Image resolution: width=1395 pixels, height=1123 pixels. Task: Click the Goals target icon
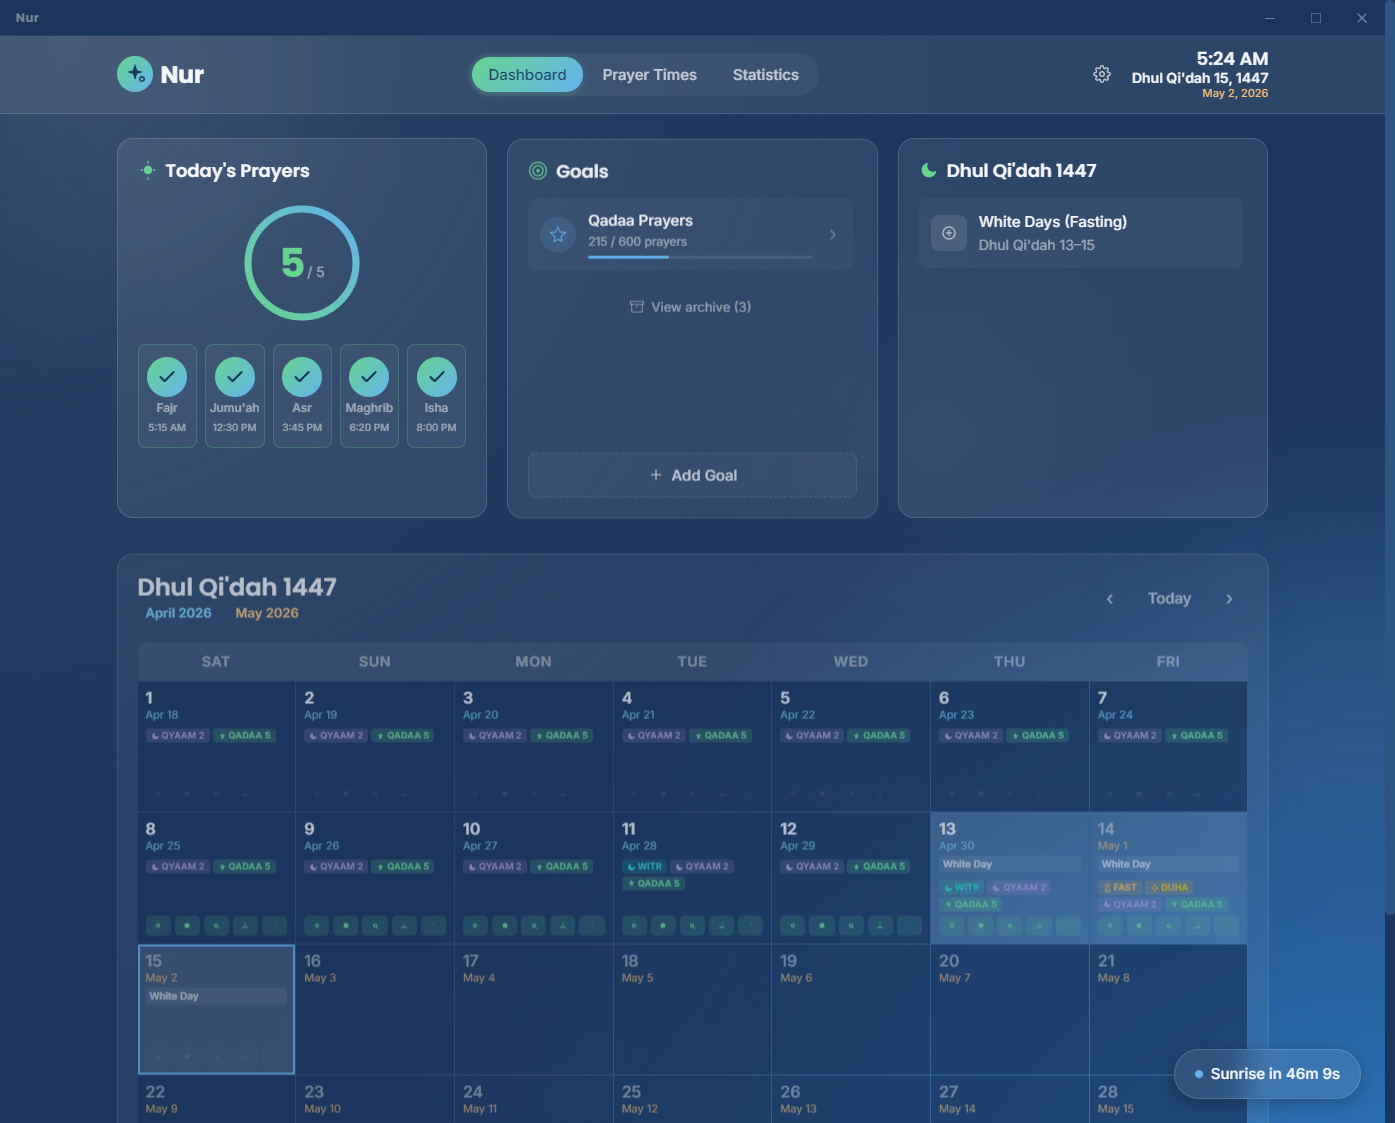click(538, 171)
